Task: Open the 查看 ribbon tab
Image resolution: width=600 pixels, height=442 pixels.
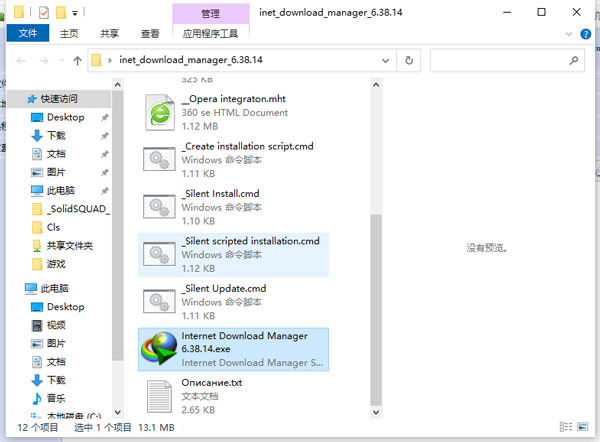Action: pyautogui.click(x=150, y=34)
